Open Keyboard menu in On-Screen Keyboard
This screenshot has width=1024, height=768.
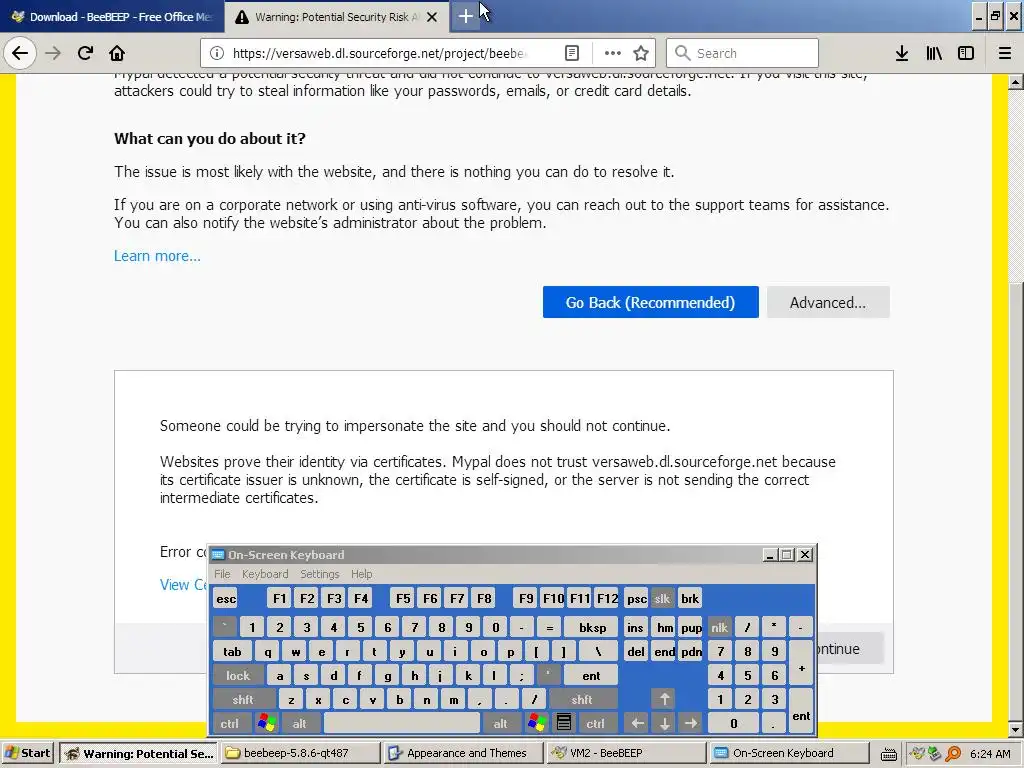pyautogui.click(x=265, y=574)
